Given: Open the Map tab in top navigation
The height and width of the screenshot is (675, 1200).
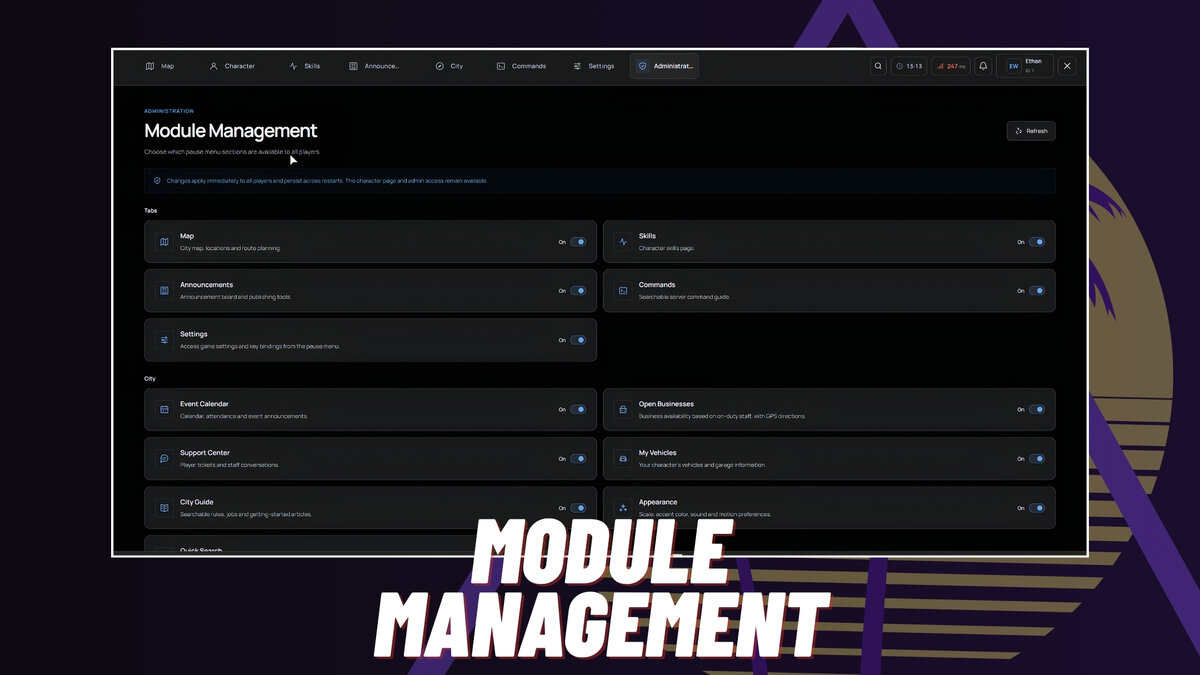Looking at the screenshot, I should tap(160, 66).
